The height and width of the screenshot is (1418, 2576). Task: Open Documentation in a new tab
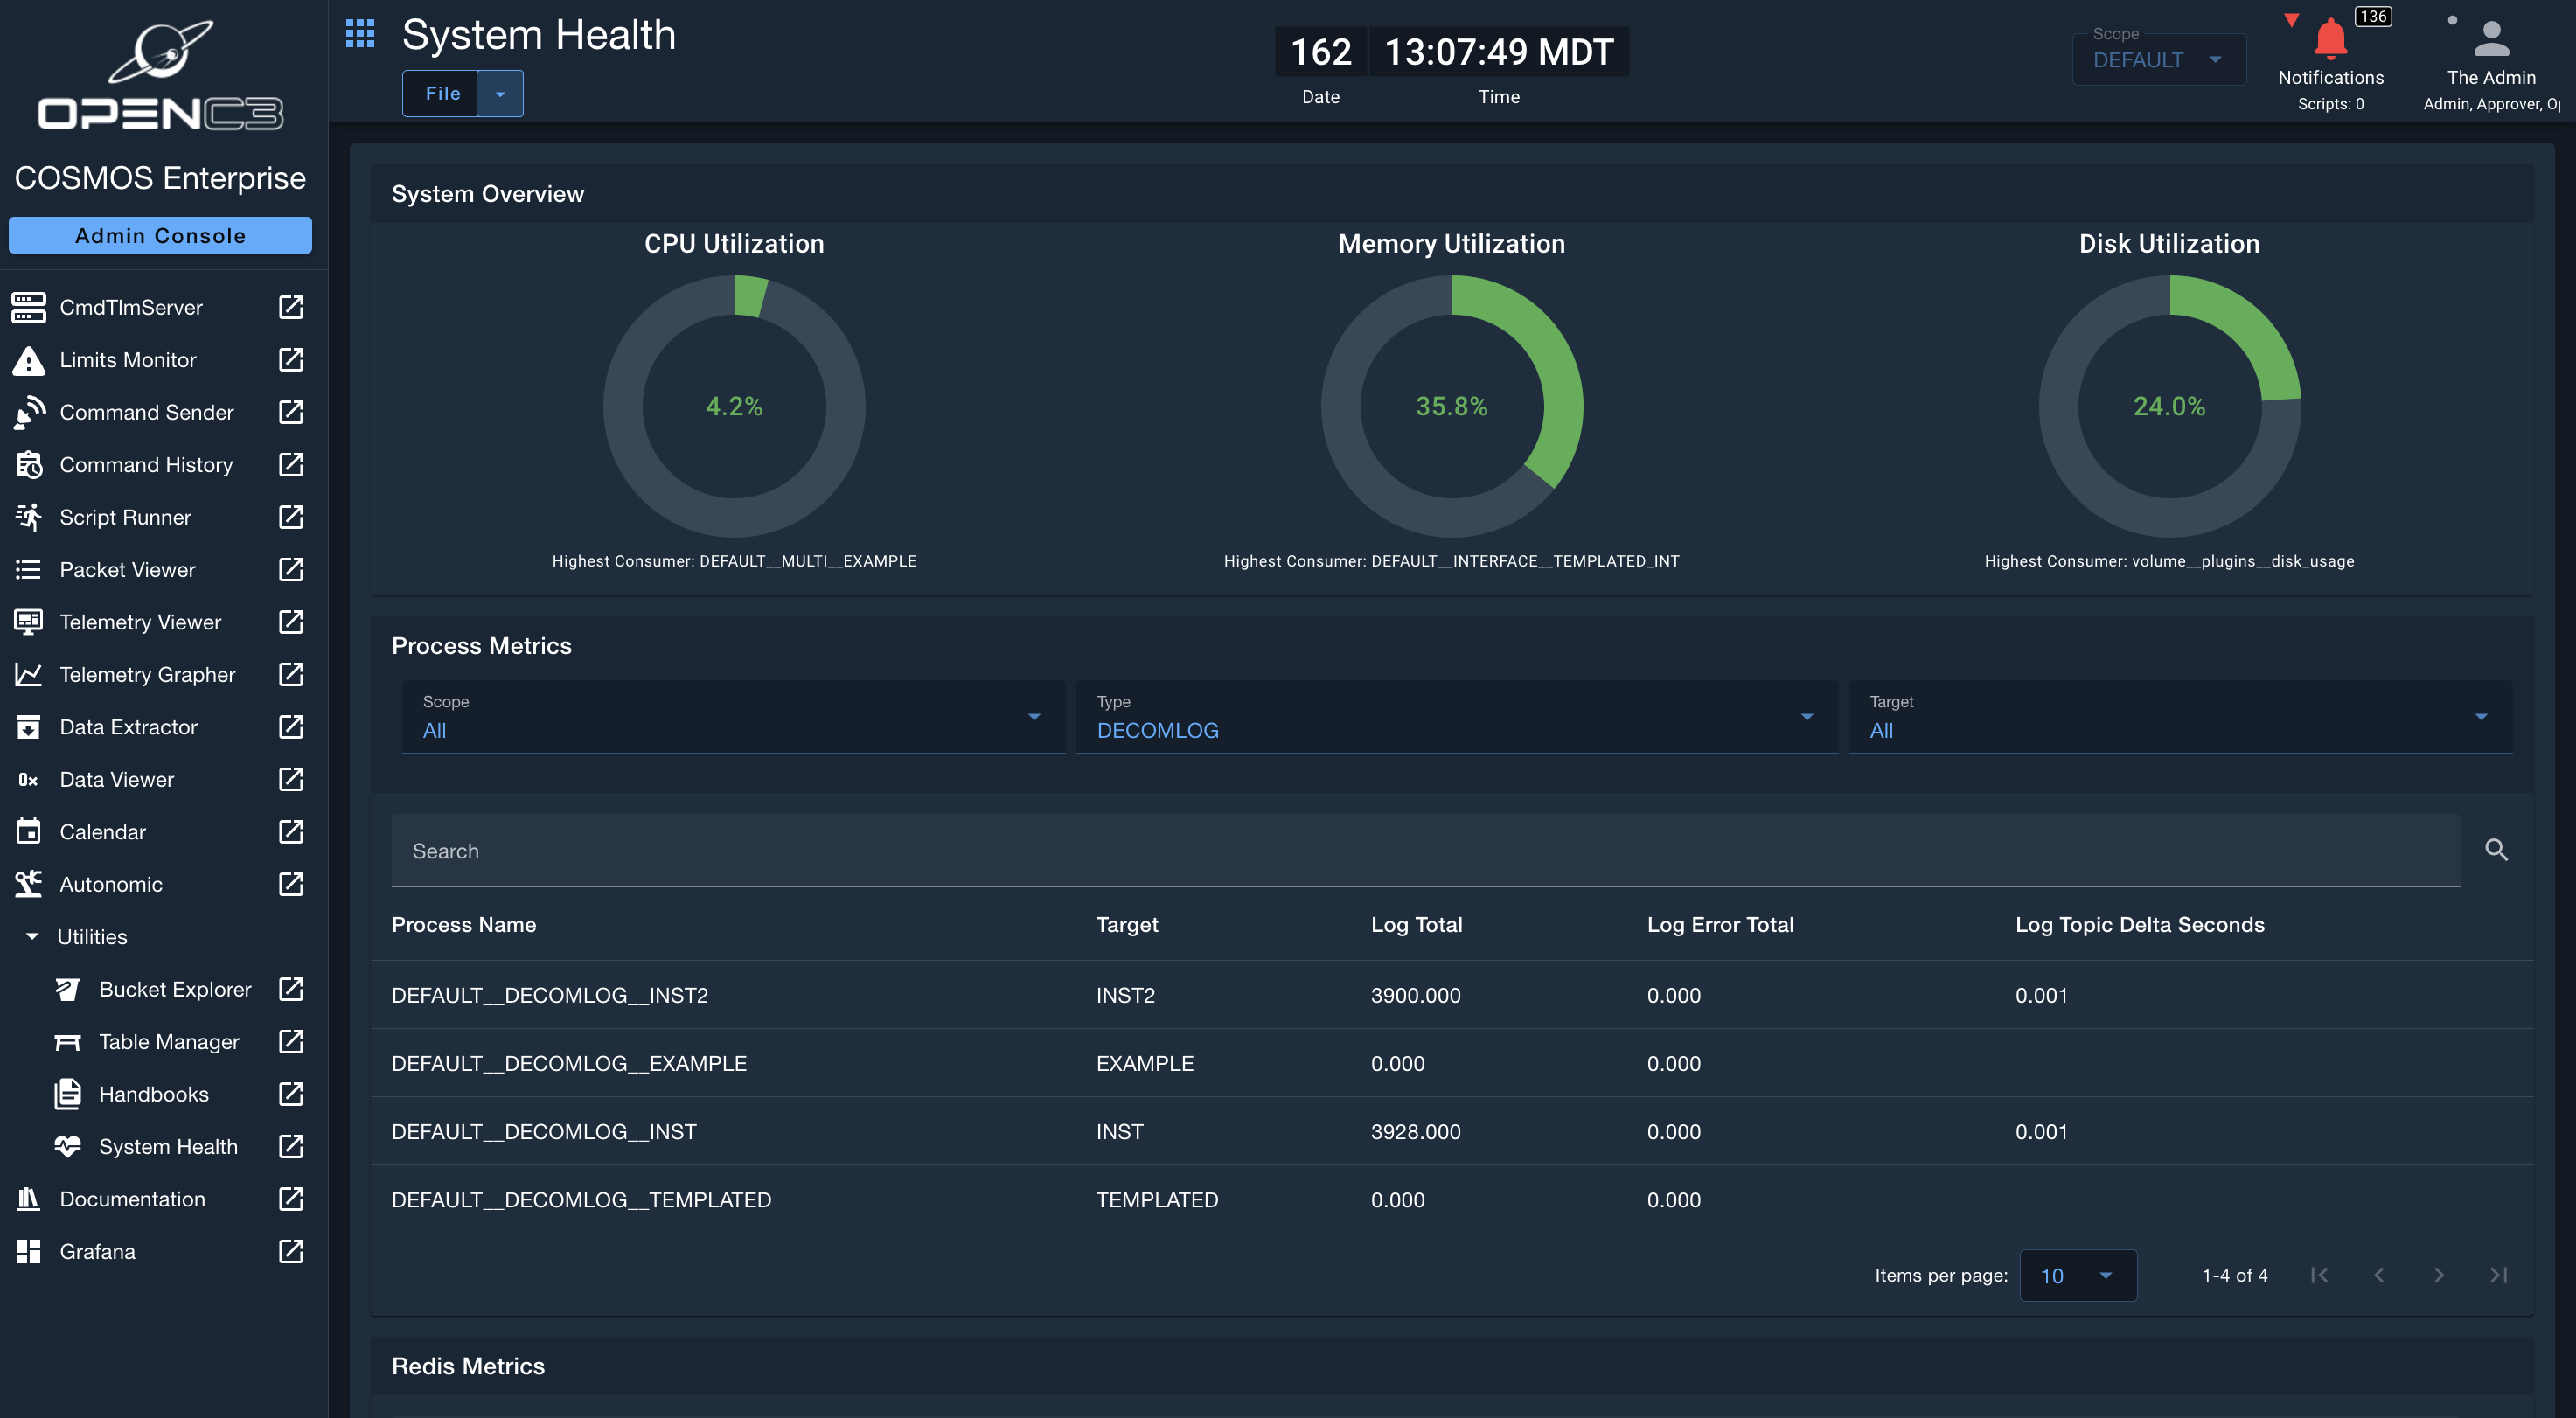(x=291, y=1199)
